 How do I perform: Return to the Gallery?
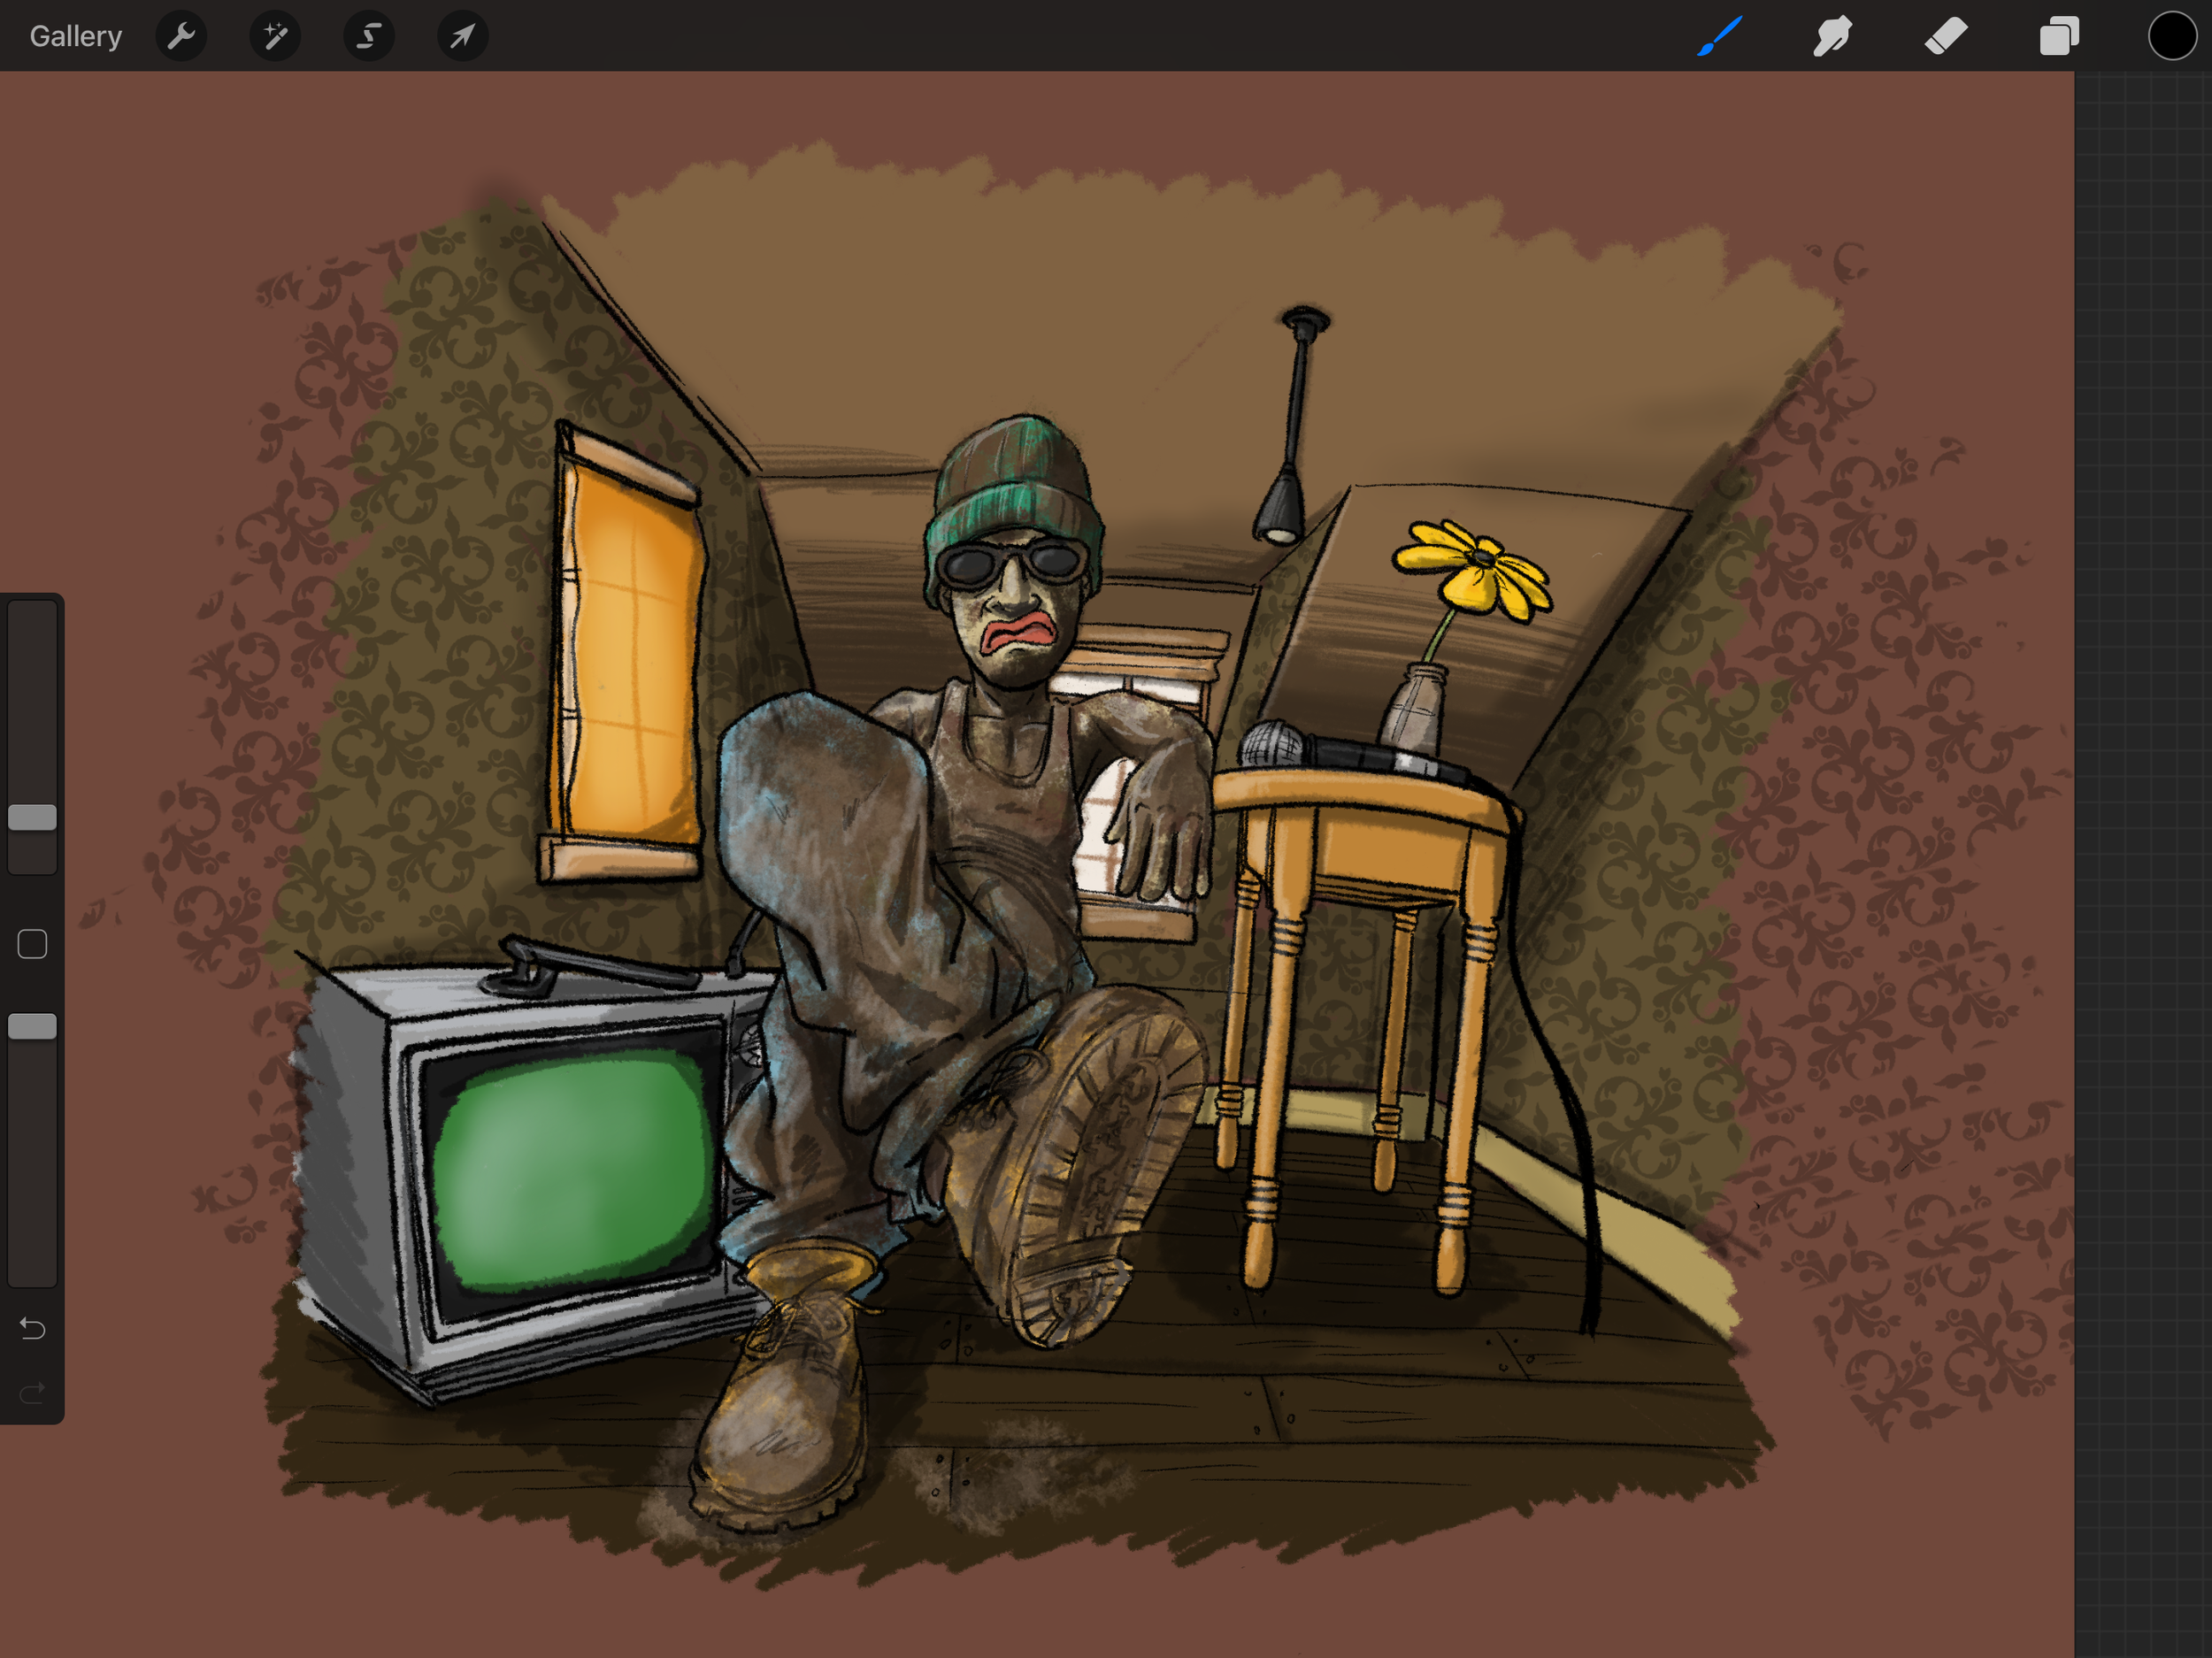point(76,37)
